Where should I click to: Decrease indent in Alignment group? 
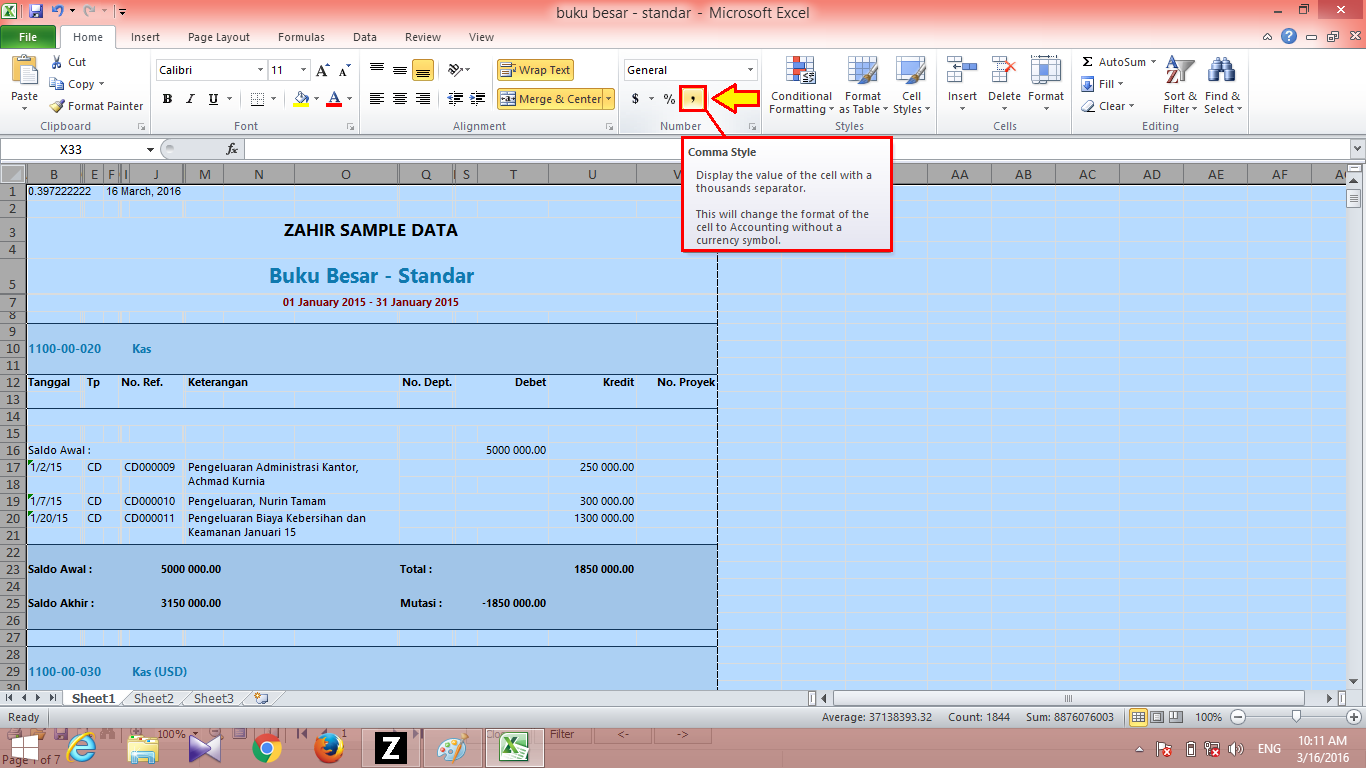456,99
